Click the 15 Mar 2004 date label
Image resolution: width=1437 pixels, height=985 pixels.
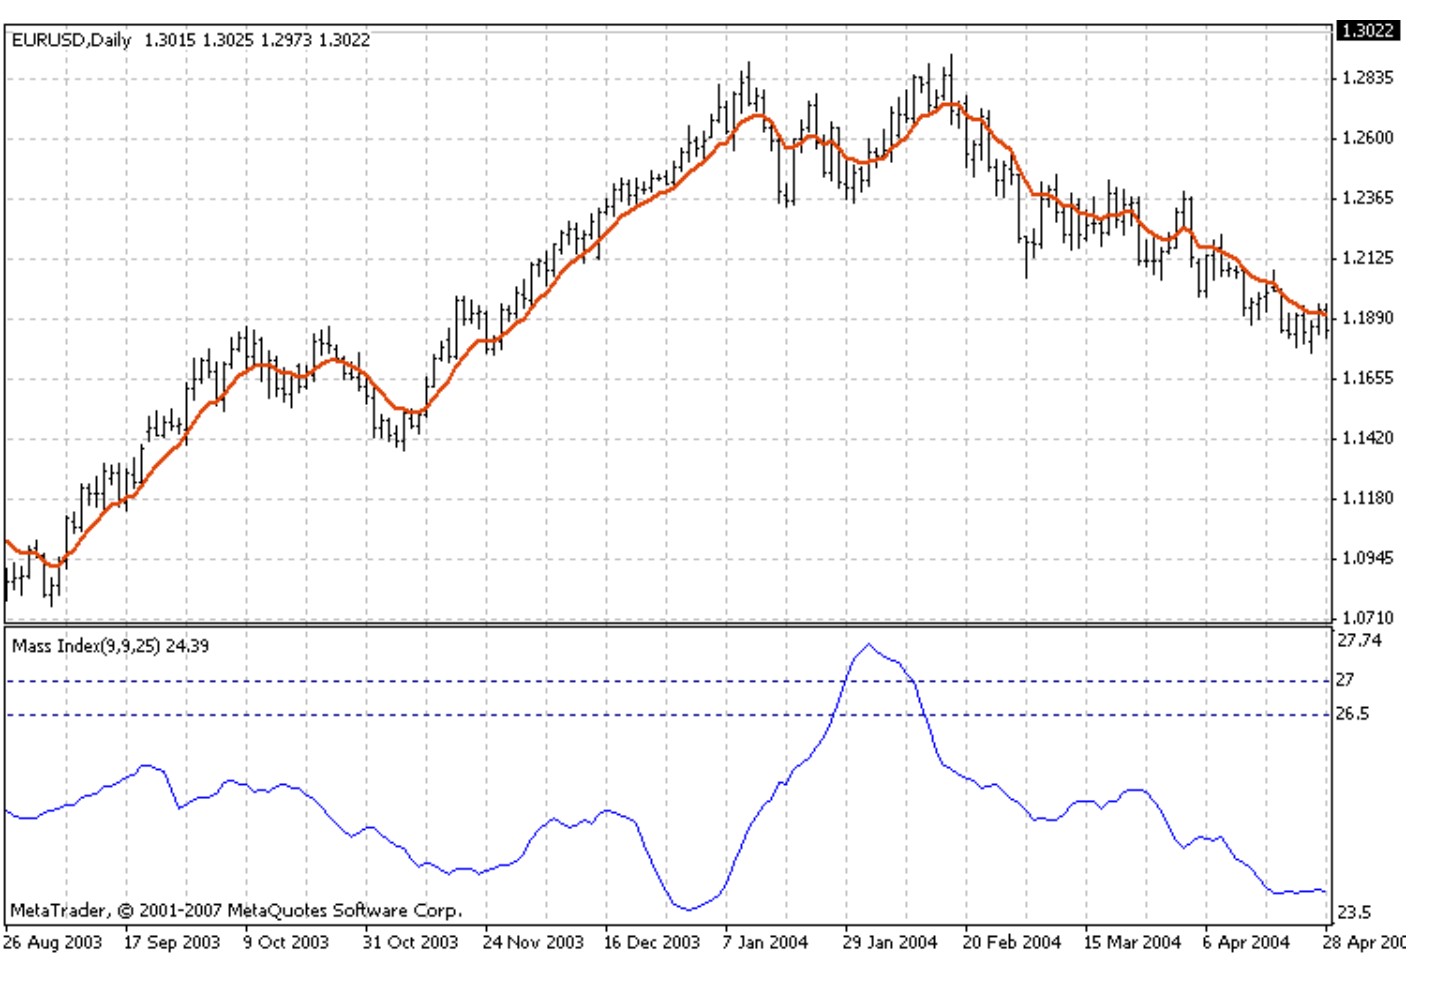pyautogui.click(x=1132, y=942)
